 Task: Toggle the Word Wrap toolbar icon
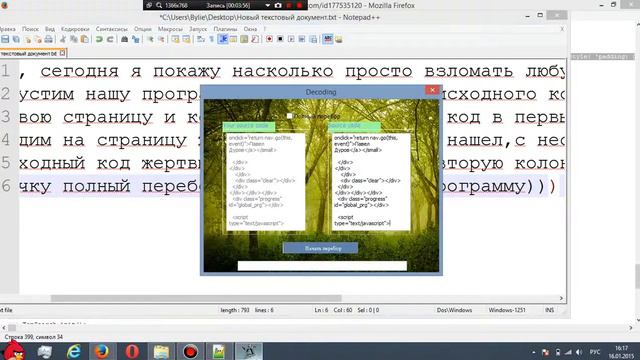[201, 39]
